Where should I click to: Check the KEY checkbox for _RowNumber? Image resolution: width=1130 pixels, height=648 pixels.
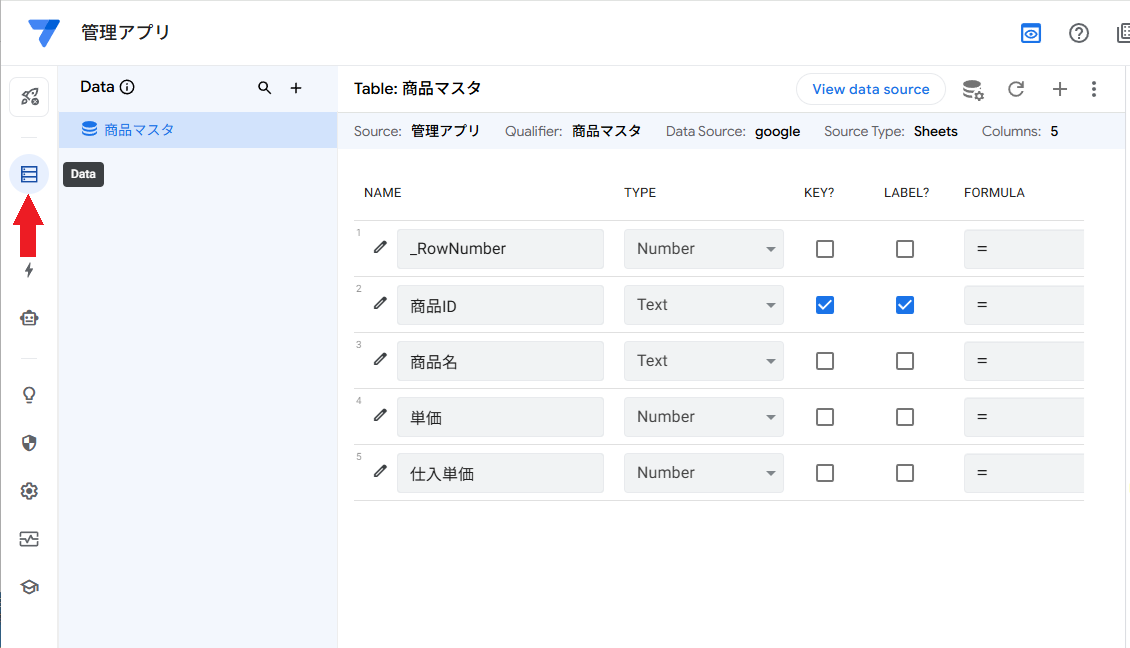tap(825, 249)
